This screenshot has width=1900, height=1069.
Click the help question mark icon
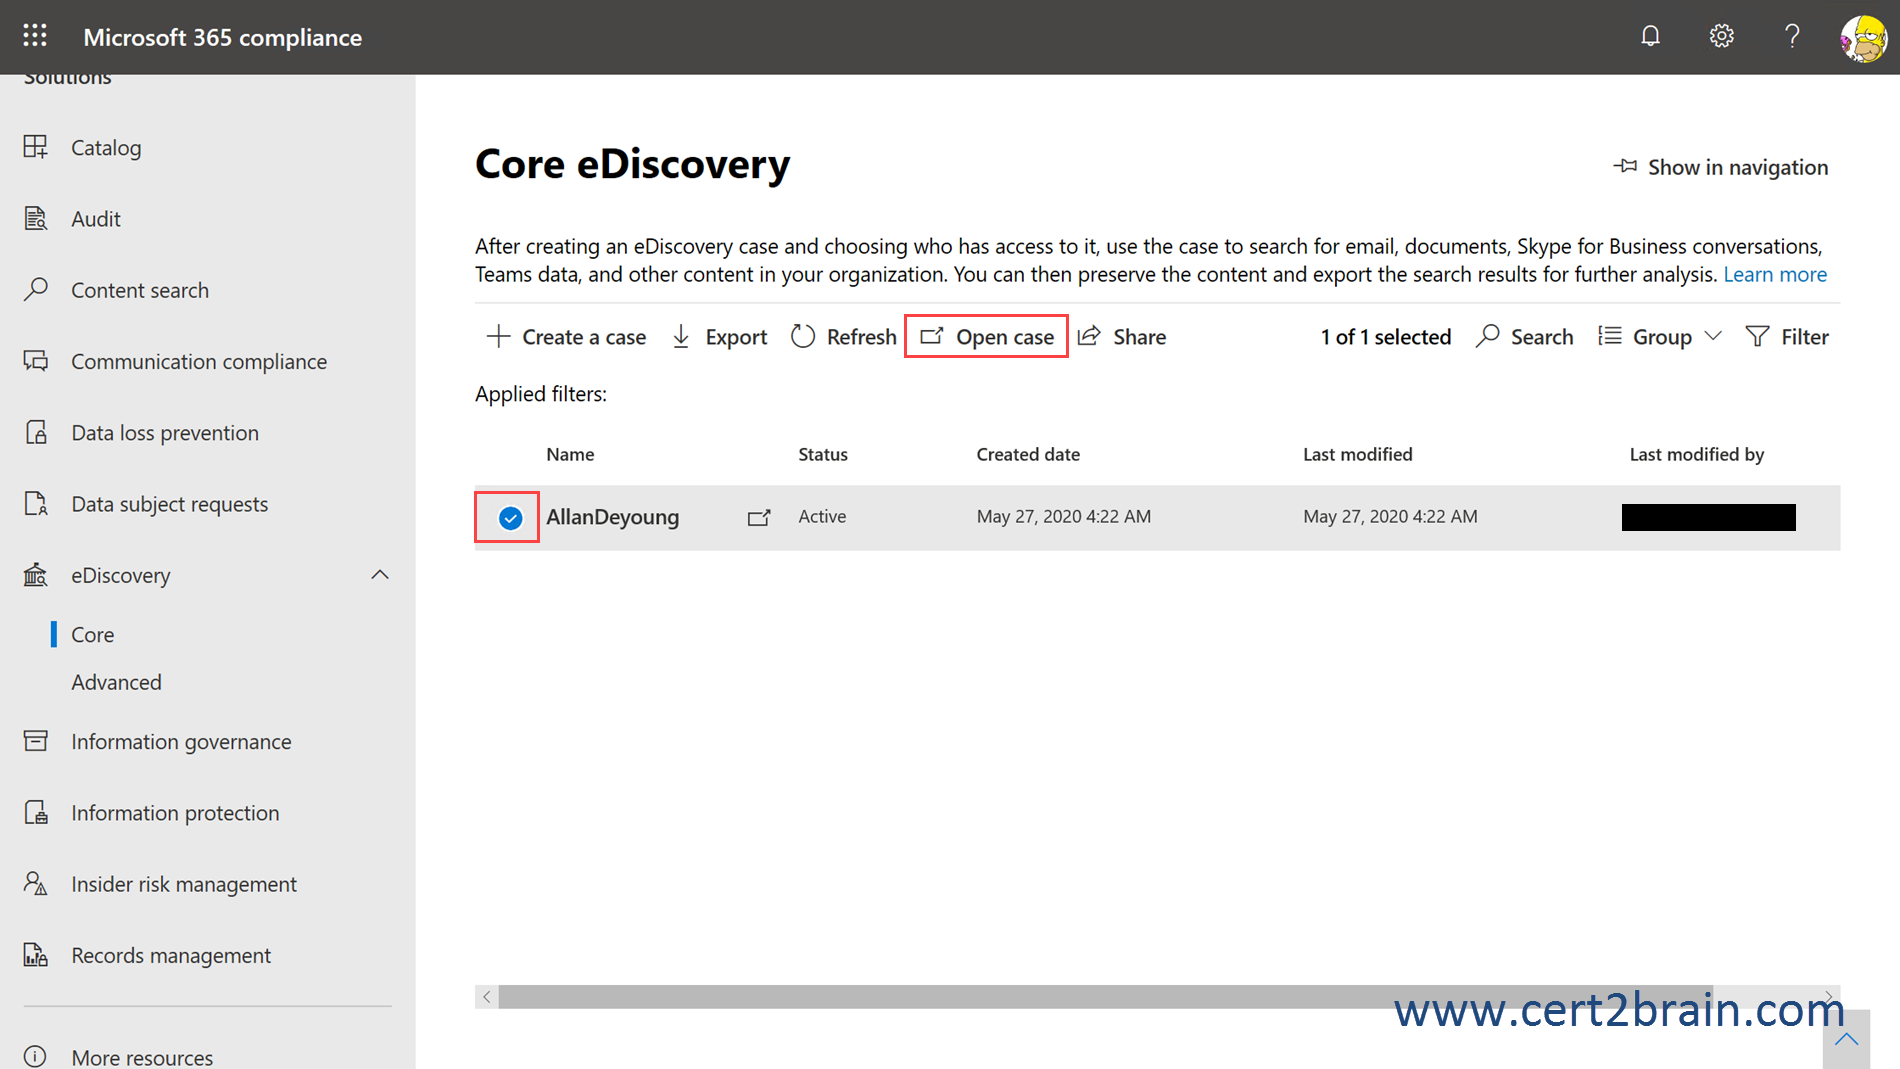[x=1792, y=36]
